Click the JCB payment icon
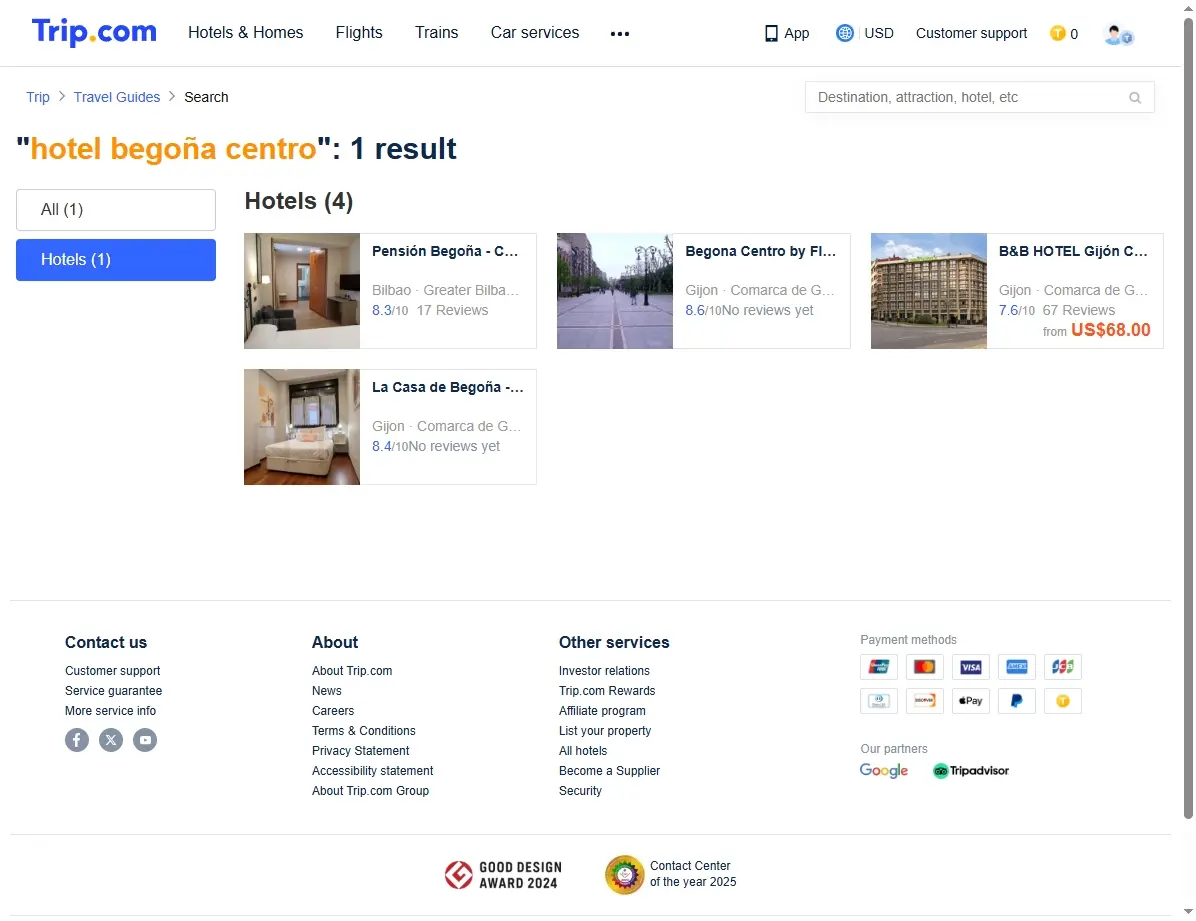Screen dimensions: 1196x921 (1063, 667)
